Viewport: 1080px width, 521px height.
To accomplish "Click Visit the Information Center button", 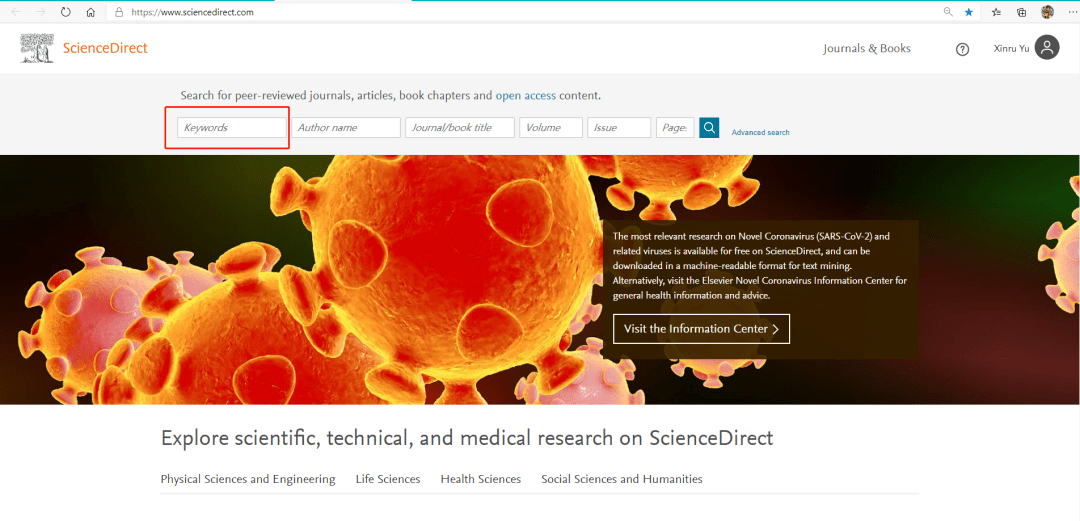I will pyautogui.click(x=701, y=329).
